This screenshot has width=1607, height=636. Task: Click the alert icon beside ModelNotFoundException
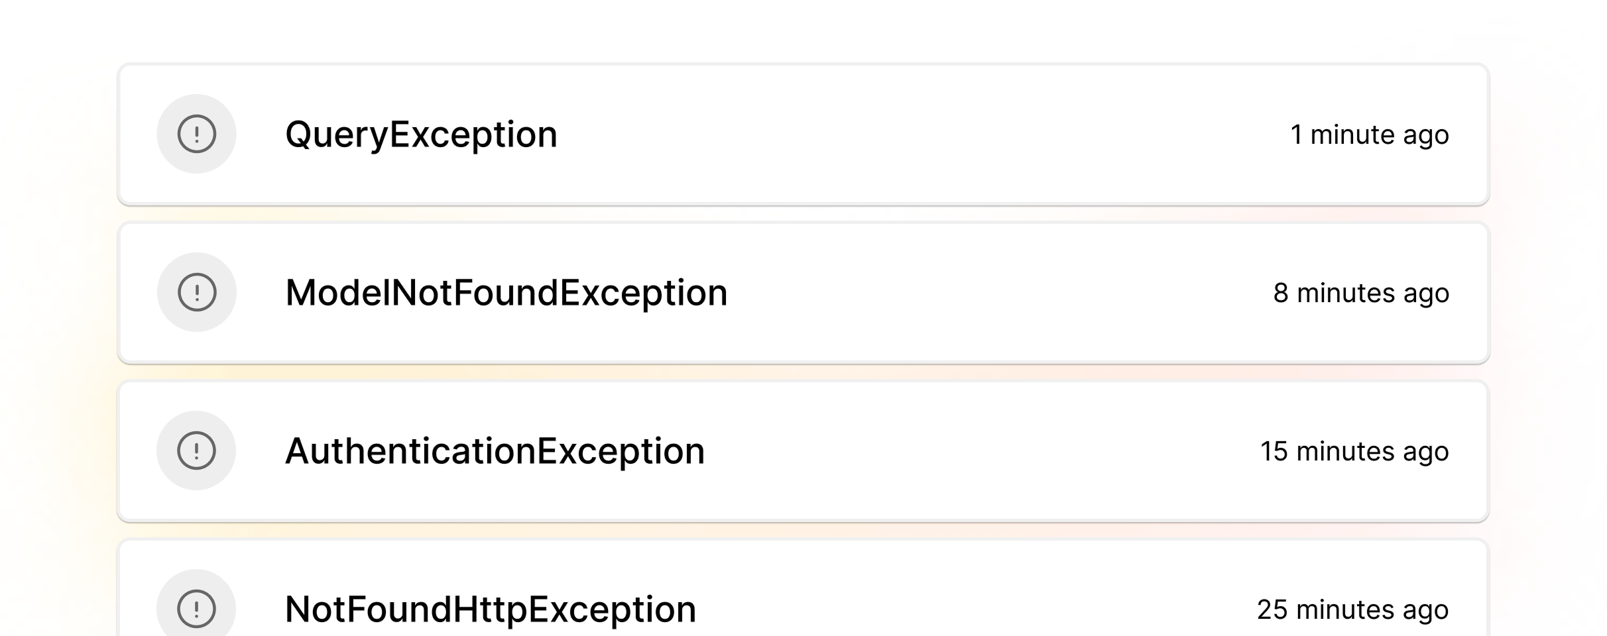coord(196,292)
